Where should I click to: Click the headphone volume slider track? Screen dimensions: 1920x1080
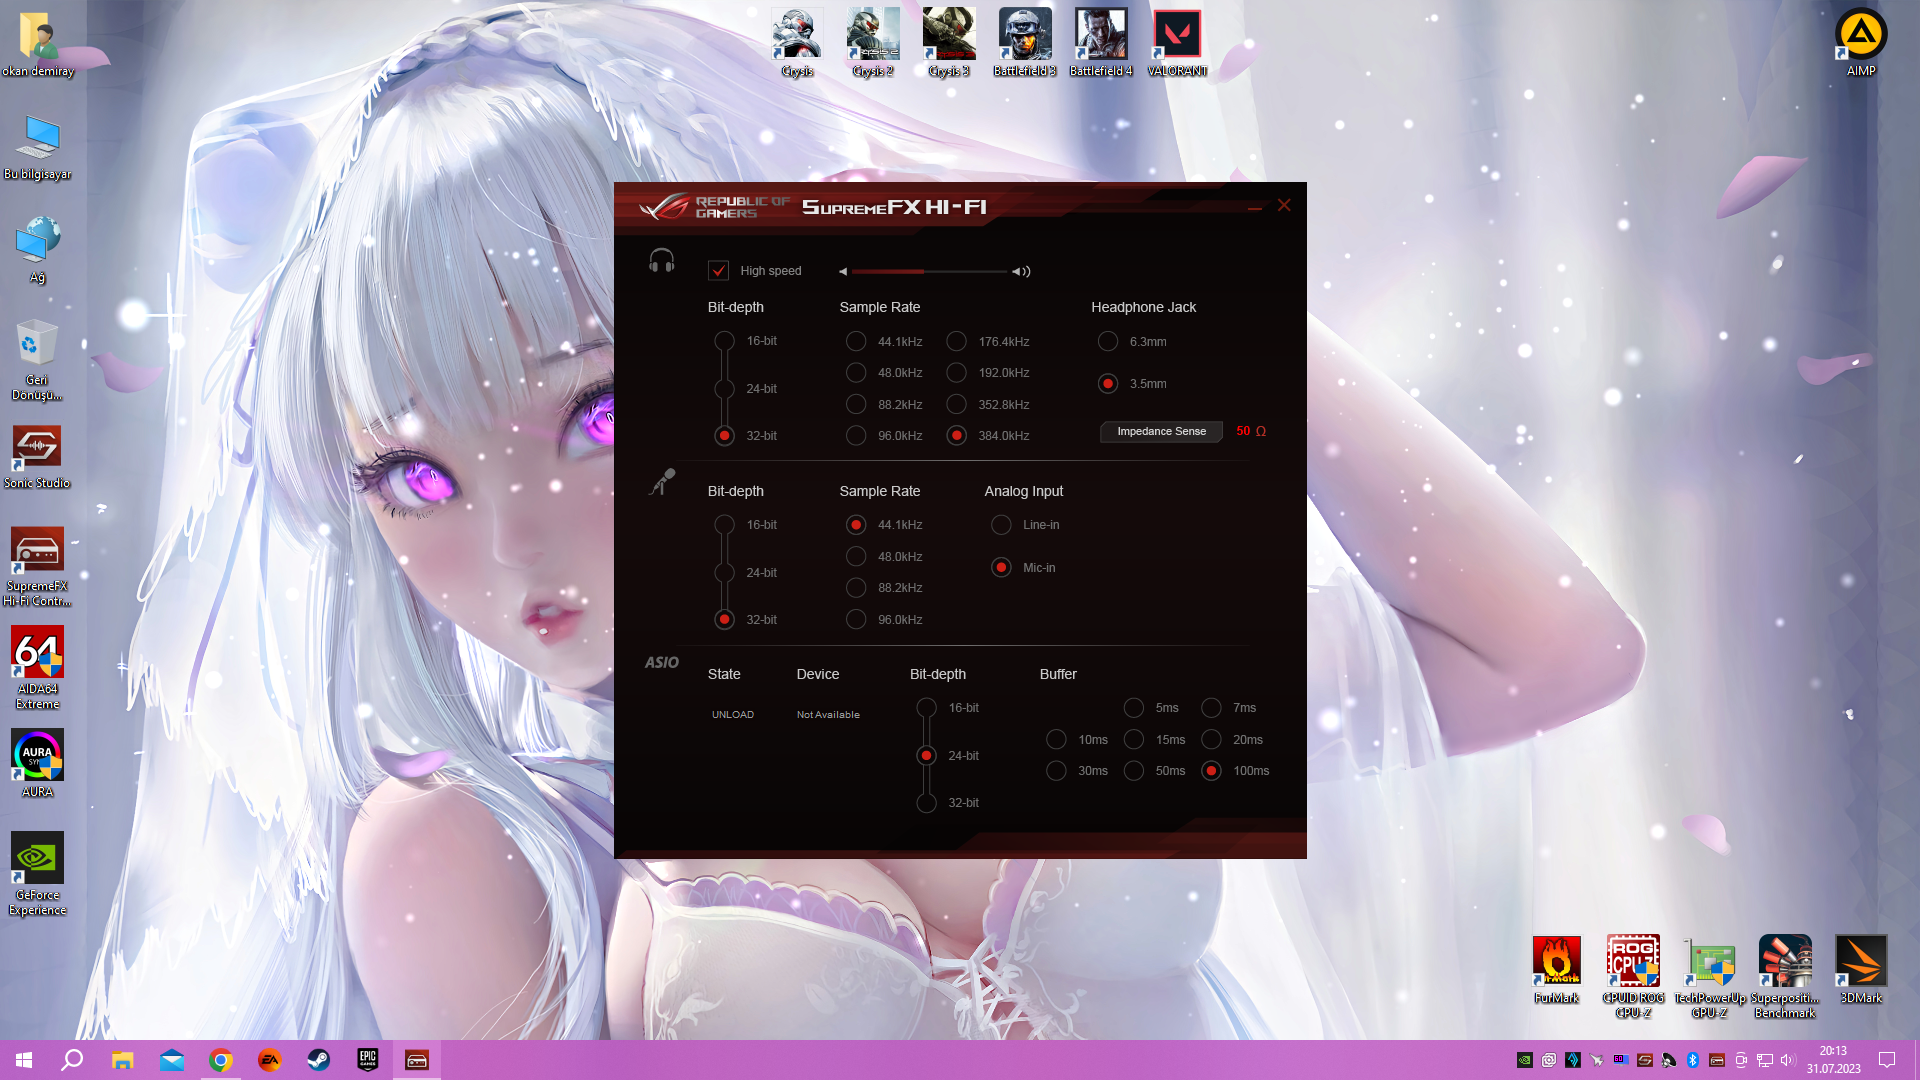(930, 271)
